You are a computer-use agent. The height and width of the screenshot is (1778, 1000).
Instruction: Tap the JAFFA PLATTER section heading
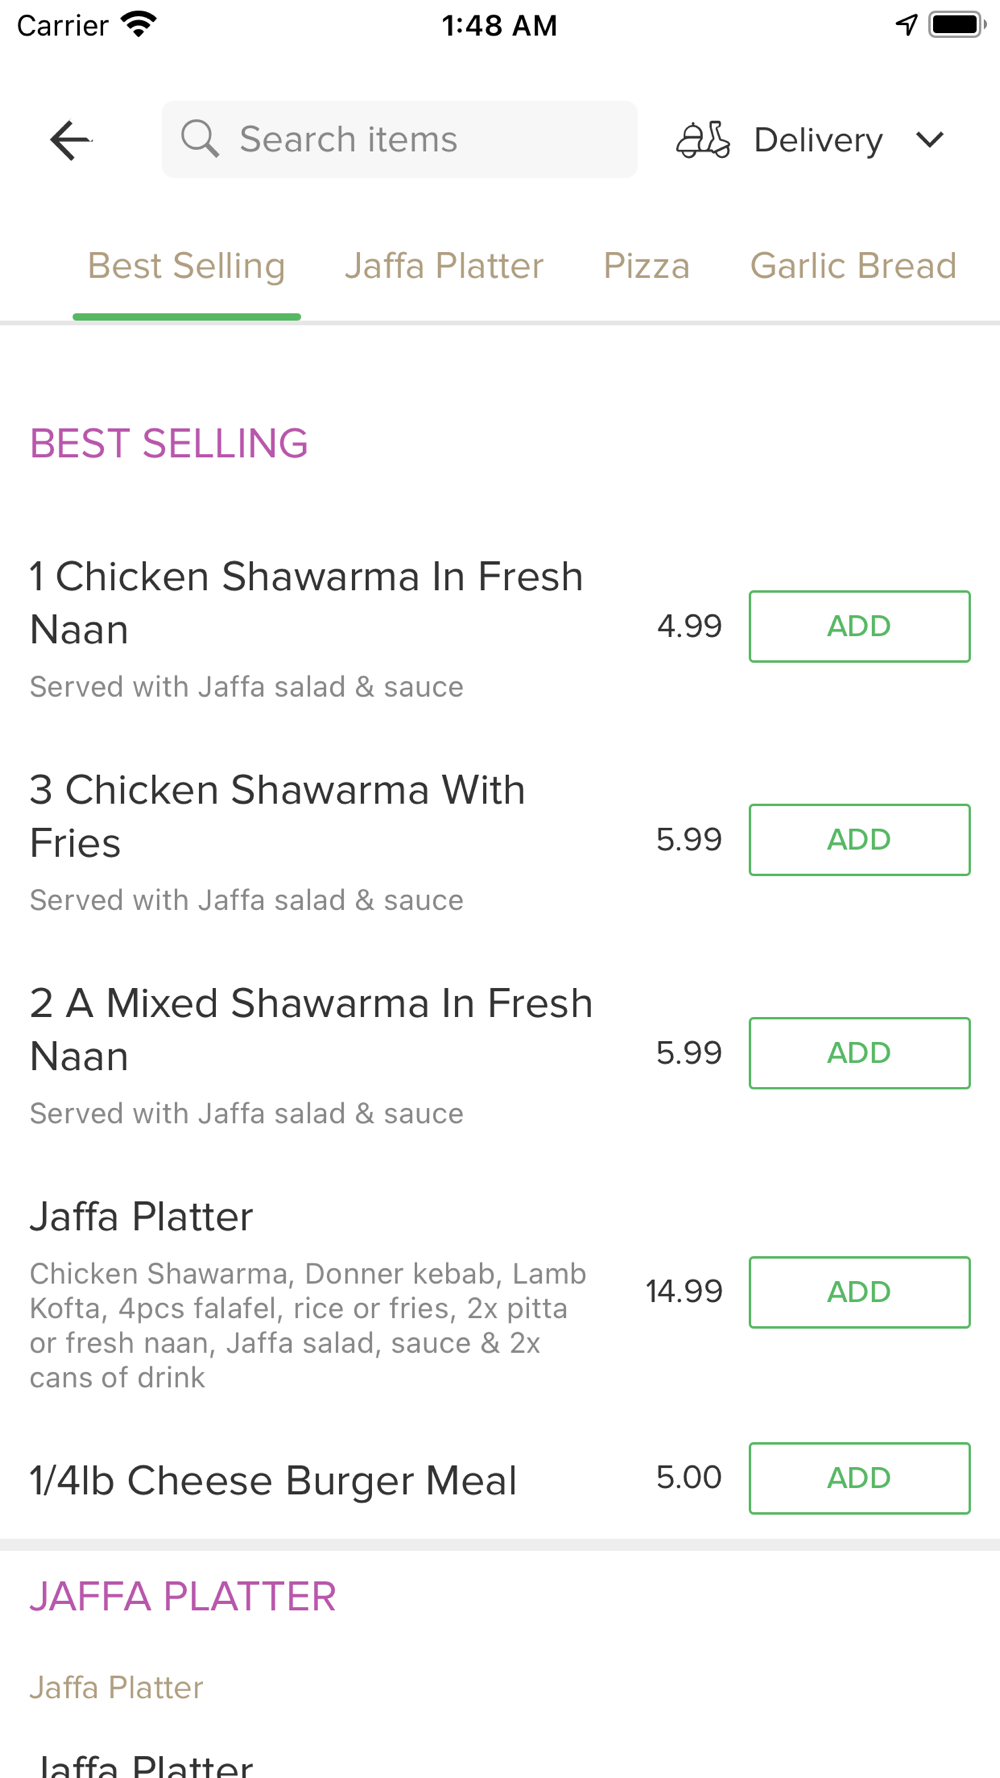[183, 1597]
